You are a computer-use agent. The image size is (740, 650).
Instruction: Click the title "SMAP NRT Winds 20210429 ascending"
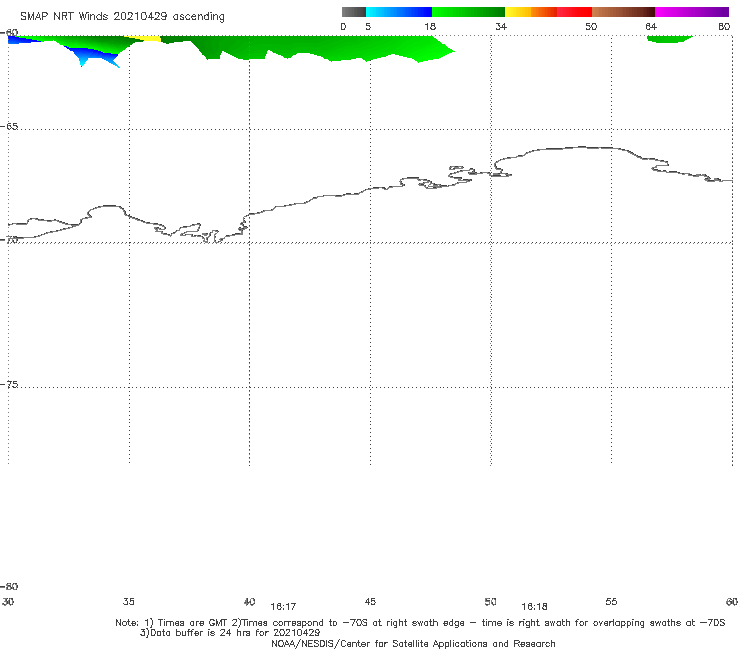[122, 16]
